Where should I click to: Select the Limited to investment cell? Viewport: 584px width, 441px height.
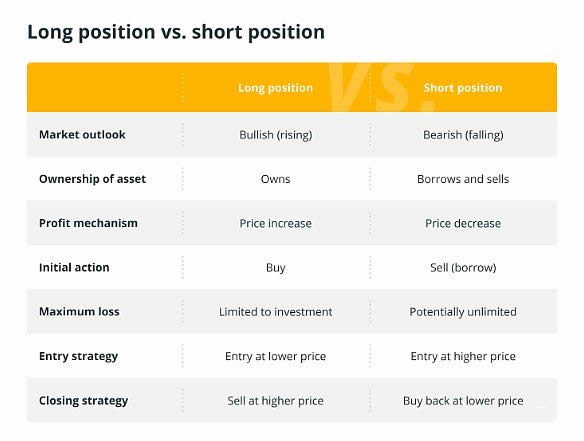pos(276,312)
